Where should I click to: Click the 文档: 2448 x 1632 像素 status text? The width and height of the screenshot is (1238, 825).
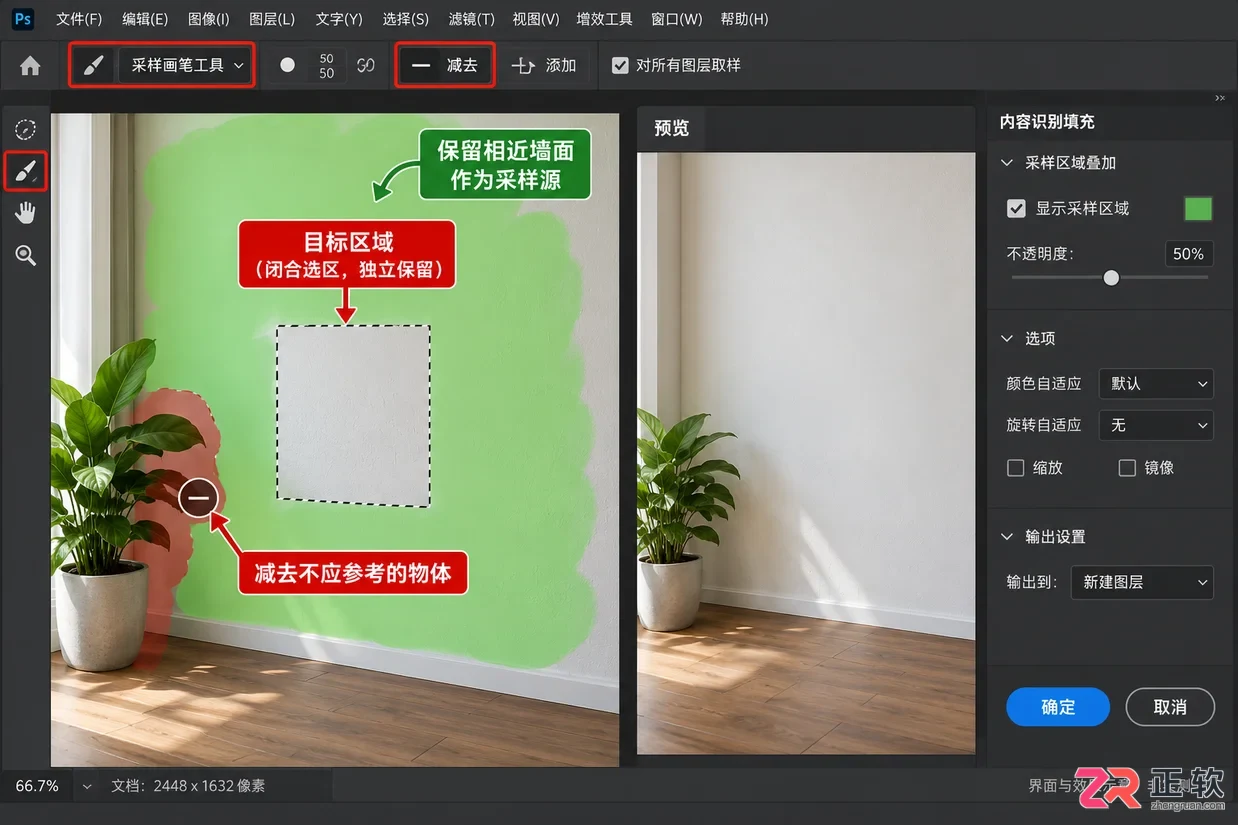tap(188, 786)
